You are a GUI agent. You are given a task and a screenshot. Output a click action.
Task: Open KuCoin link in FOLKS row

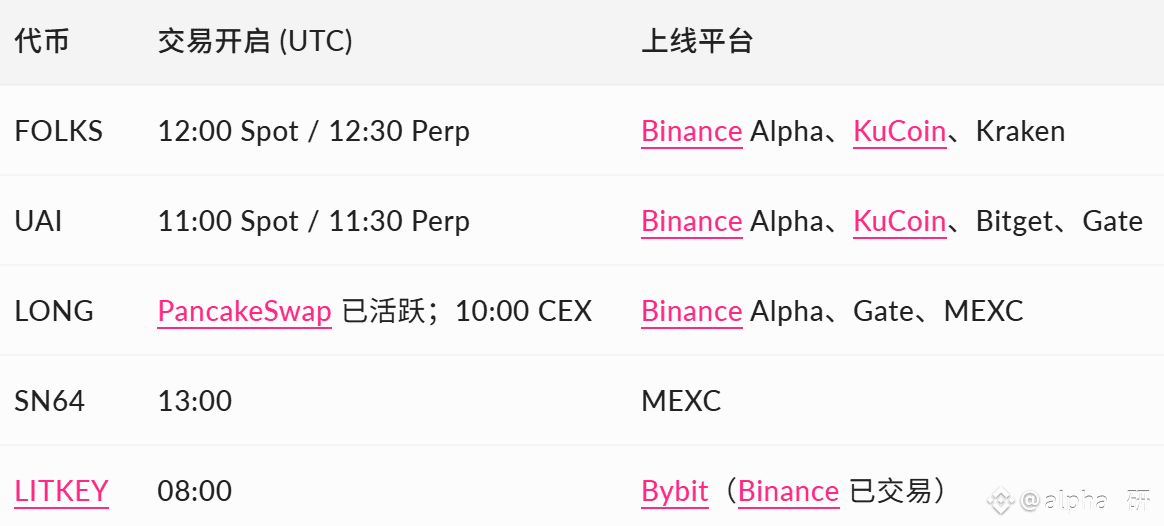(899, 131)
